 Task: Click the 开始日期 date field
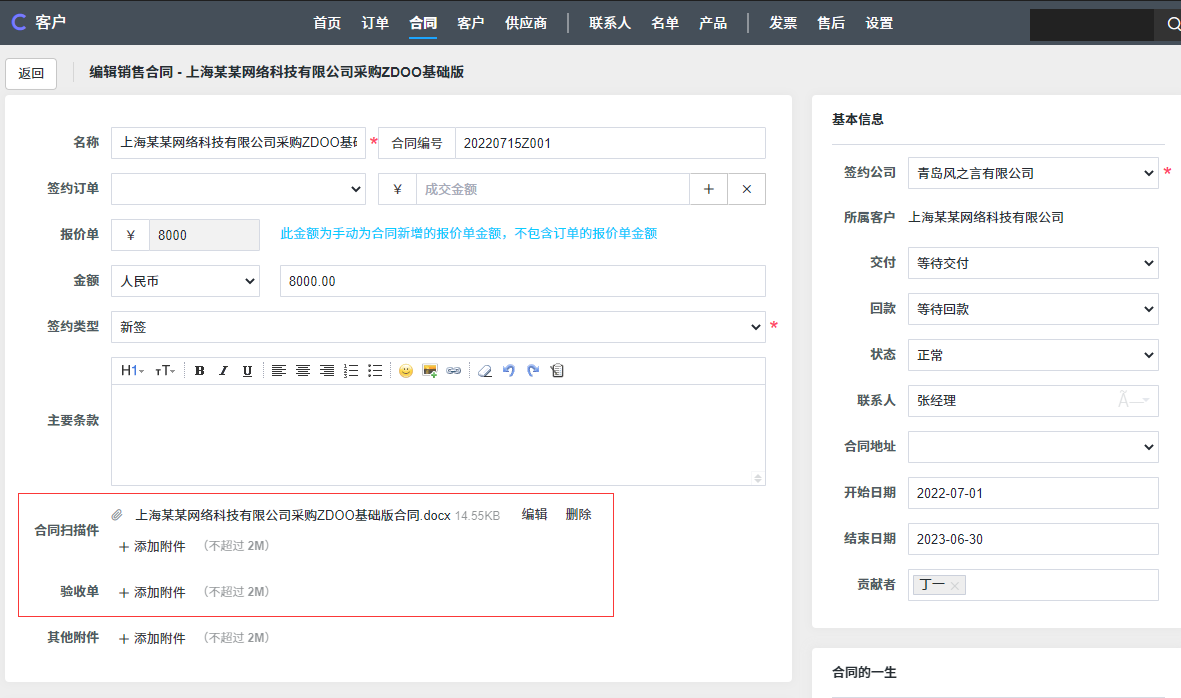pyautogui.click(x=1033, y=493)
